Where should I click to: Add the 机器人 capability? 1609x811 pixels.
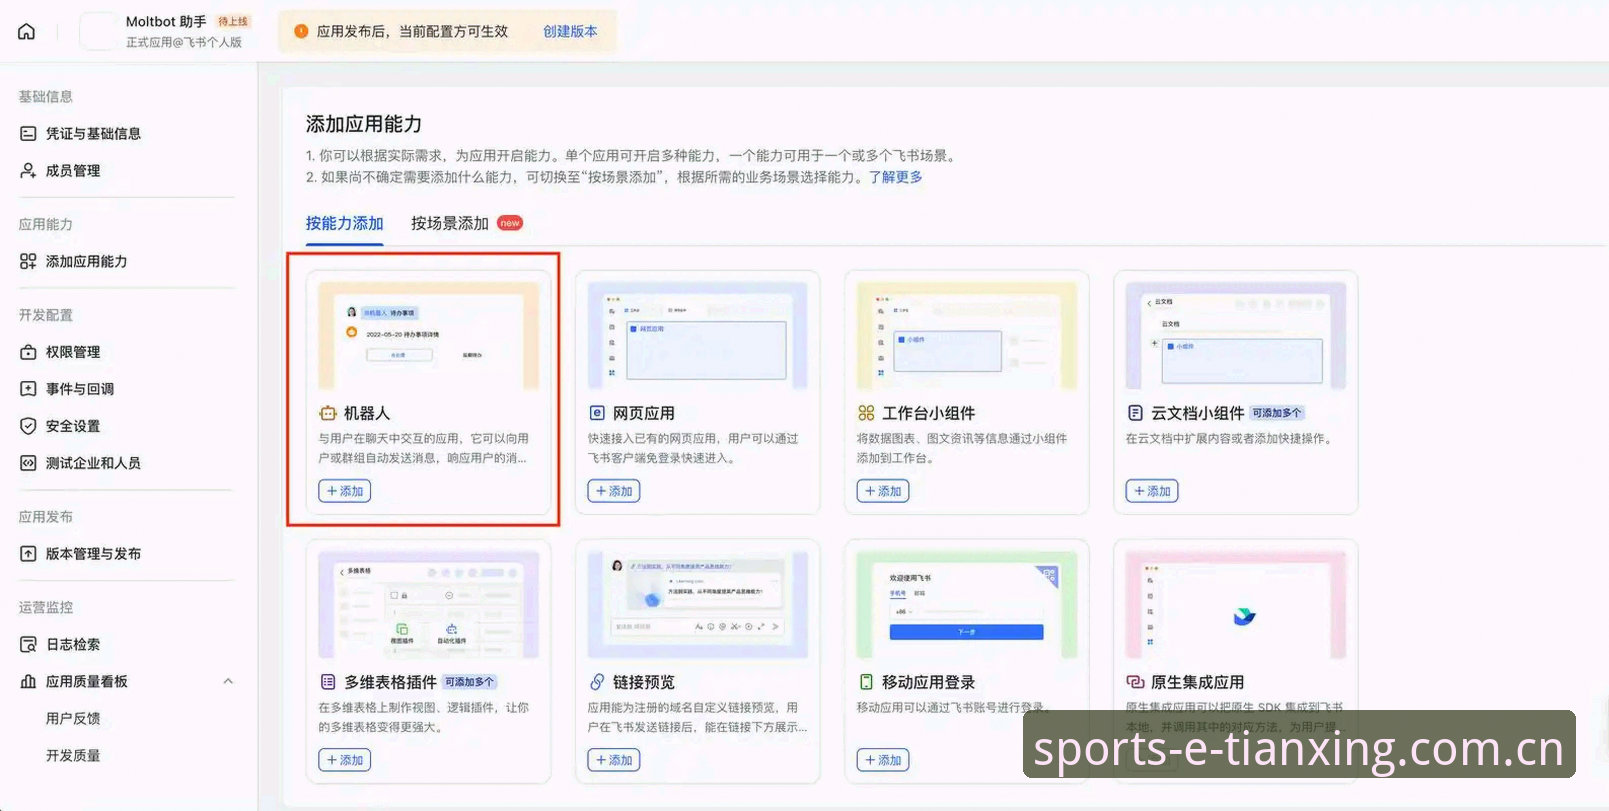coord(345,491)
